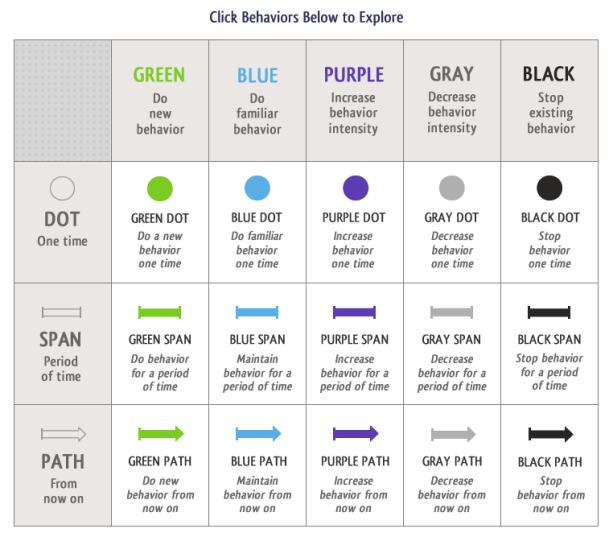This screenshot has height=533, width=609.
Task: Open the BLUE SPAN behavior label
Action: click(x=257, y=340)
